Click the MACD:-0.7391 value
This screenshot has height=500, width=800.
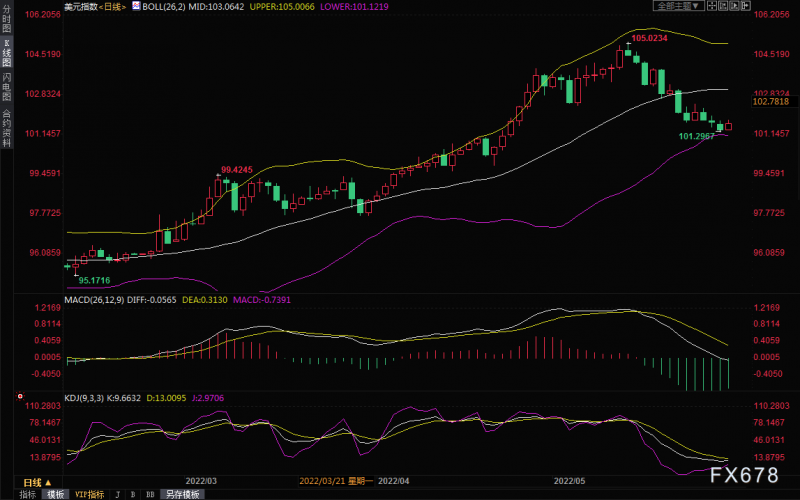[262, 299]
